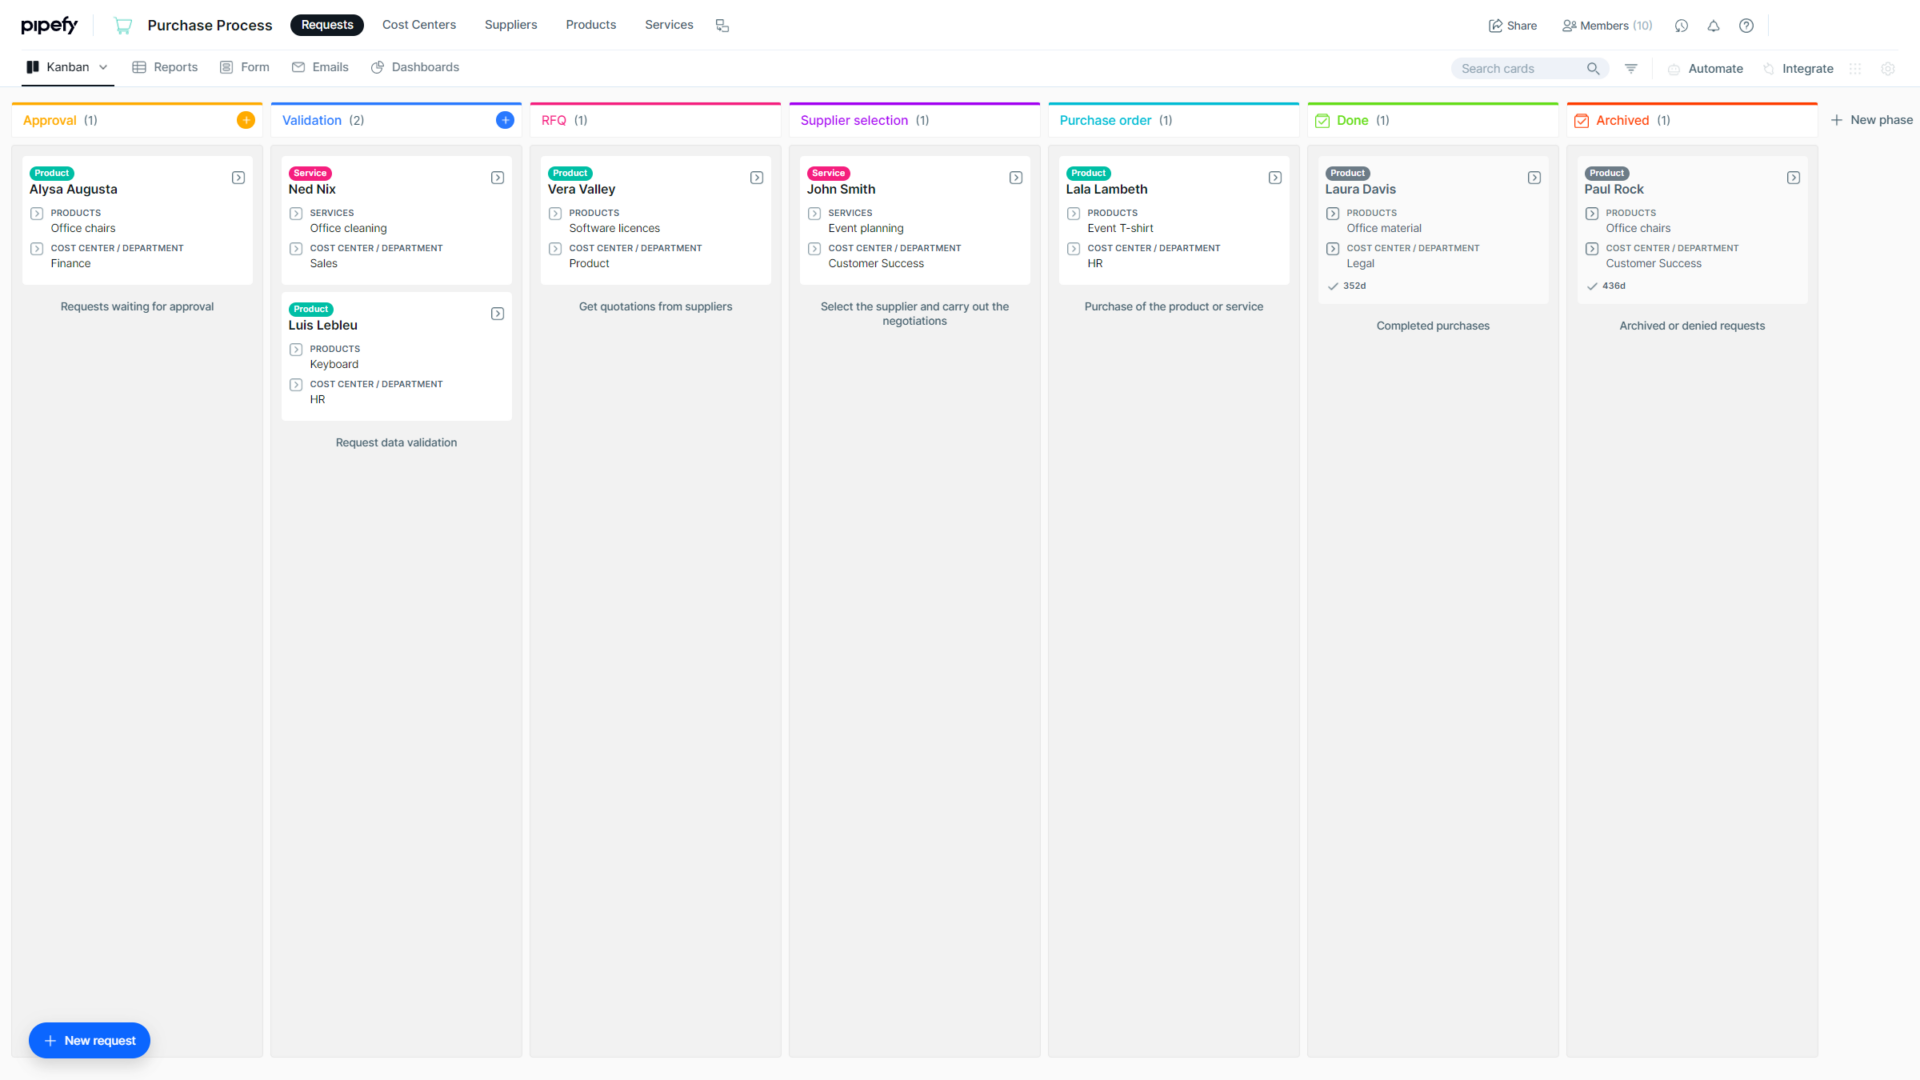Open the Automate option

pyautogui.click(x=1705, y=69)
